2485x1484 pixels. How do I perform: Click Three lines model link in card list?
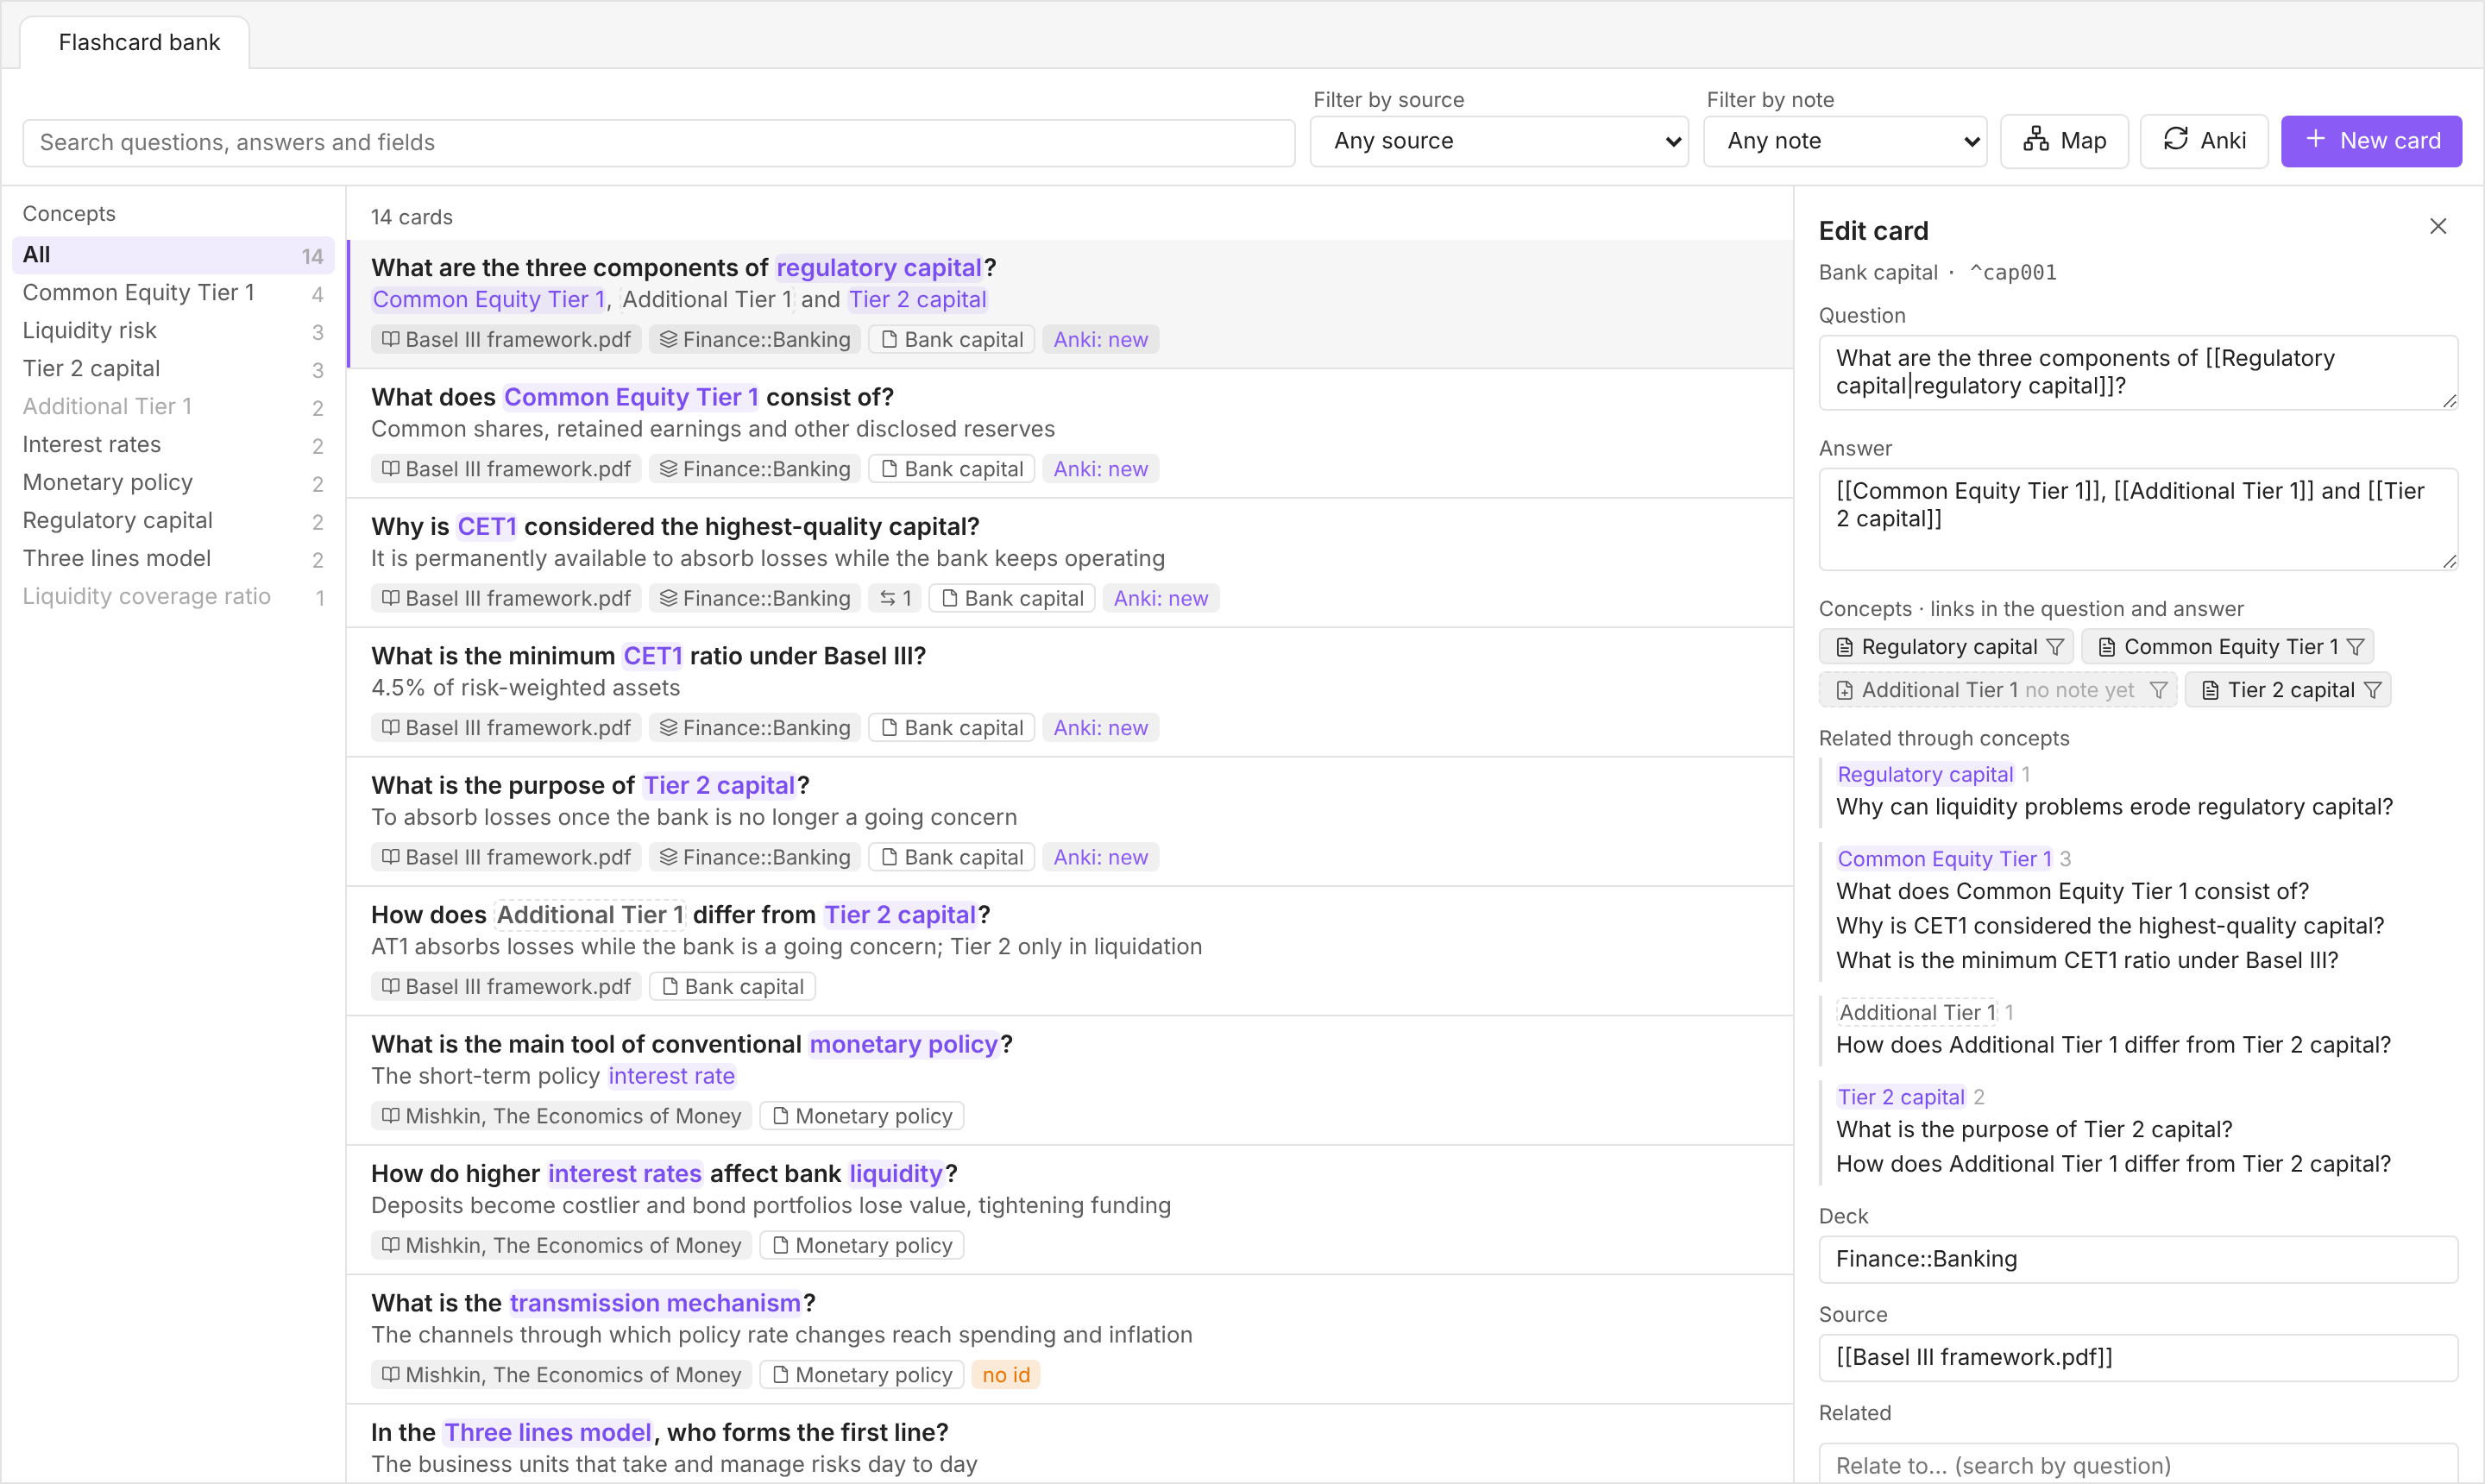547,1433
